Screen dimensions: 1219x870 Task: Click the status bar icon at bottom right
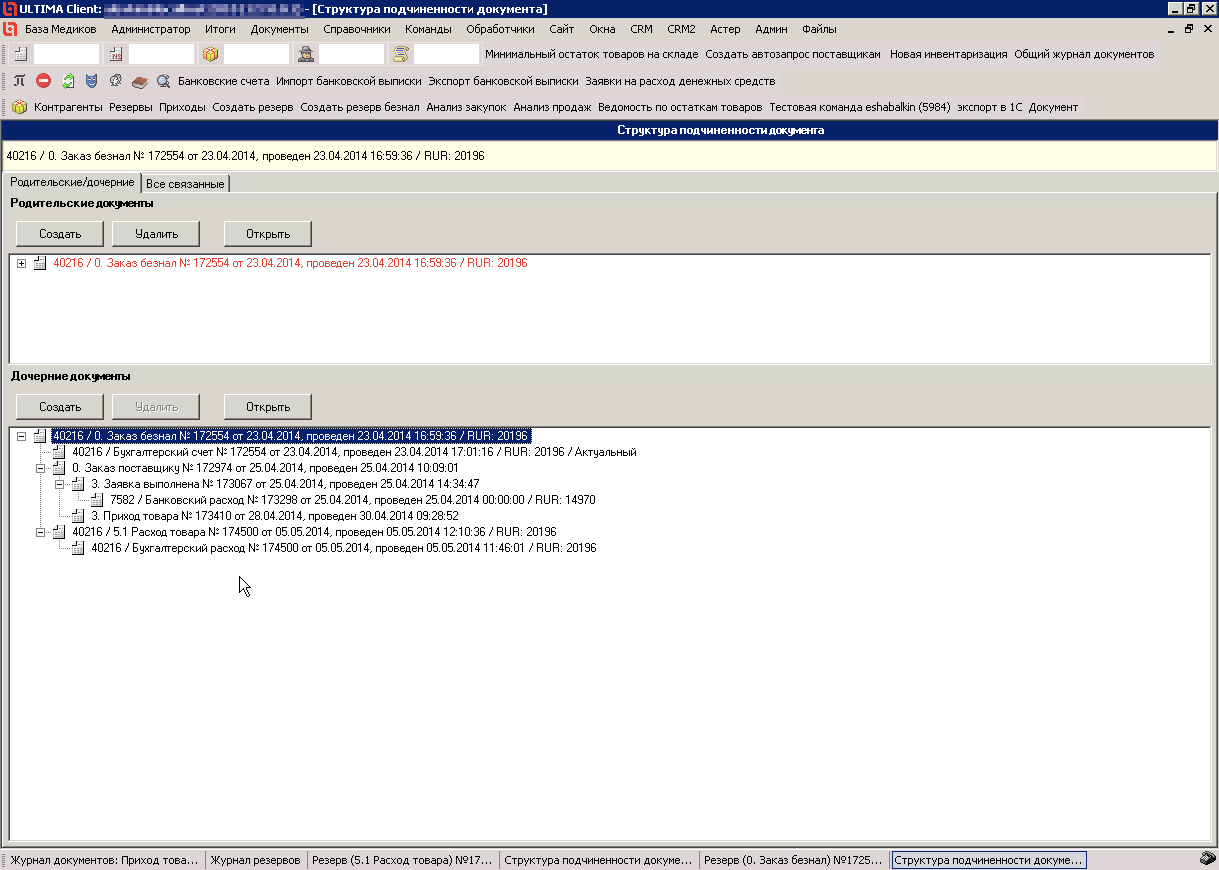point(1207,858)
